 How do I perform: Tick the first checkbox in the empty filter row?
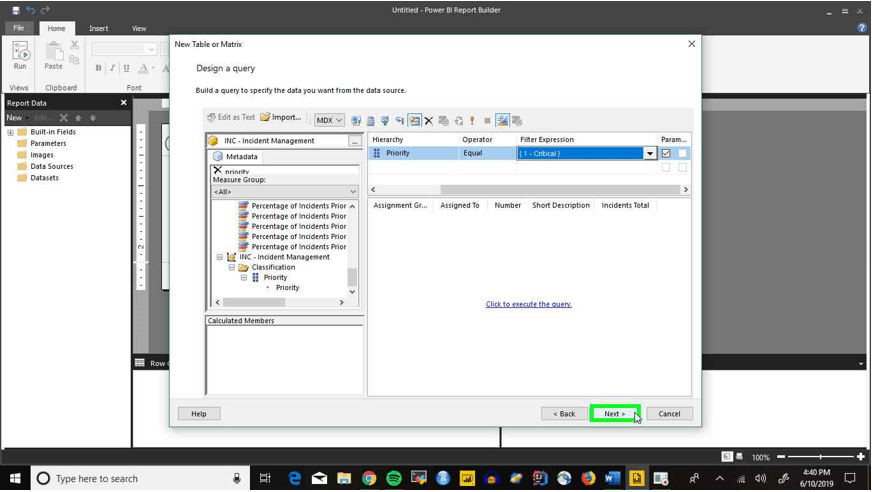point(666,167)
